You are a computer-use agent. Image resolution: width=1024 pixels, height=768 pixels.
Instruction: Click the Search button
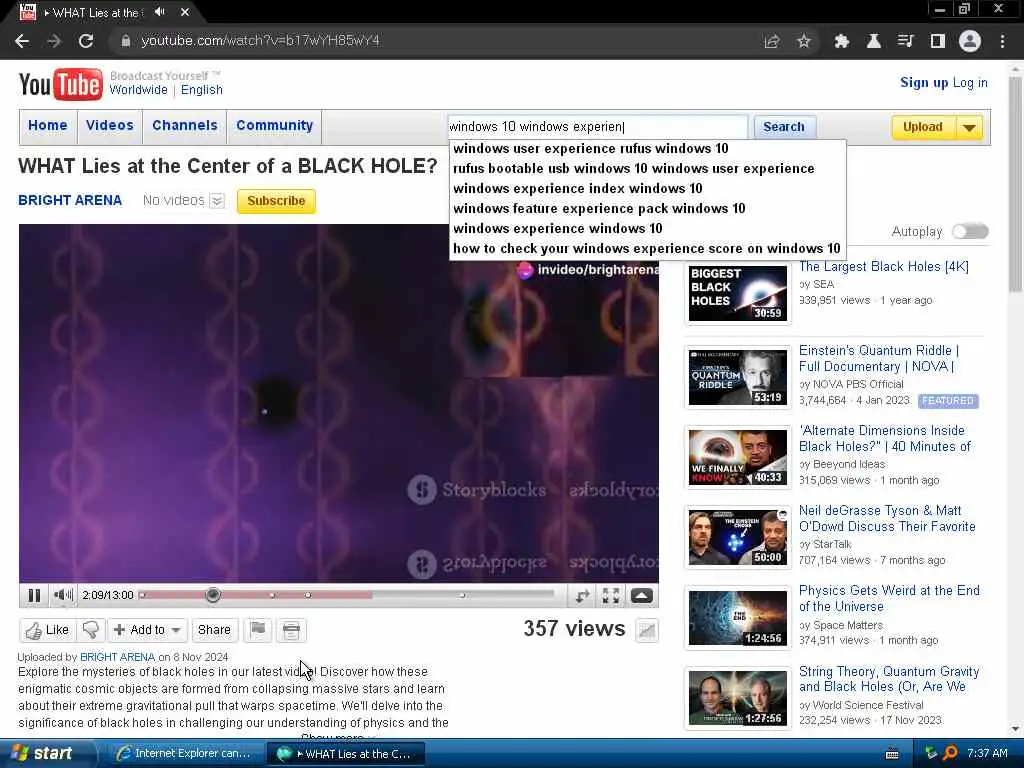784,127
